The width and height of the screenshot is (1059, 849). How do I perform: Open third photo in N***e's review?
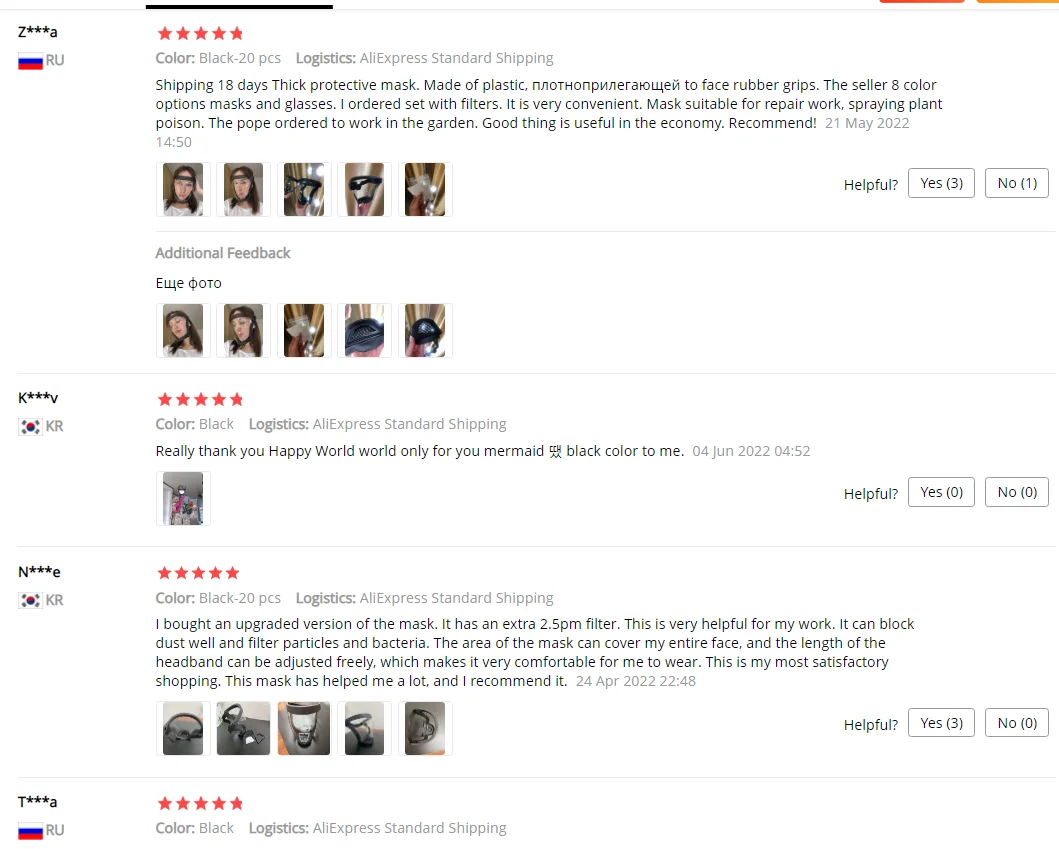pos(304,728)
